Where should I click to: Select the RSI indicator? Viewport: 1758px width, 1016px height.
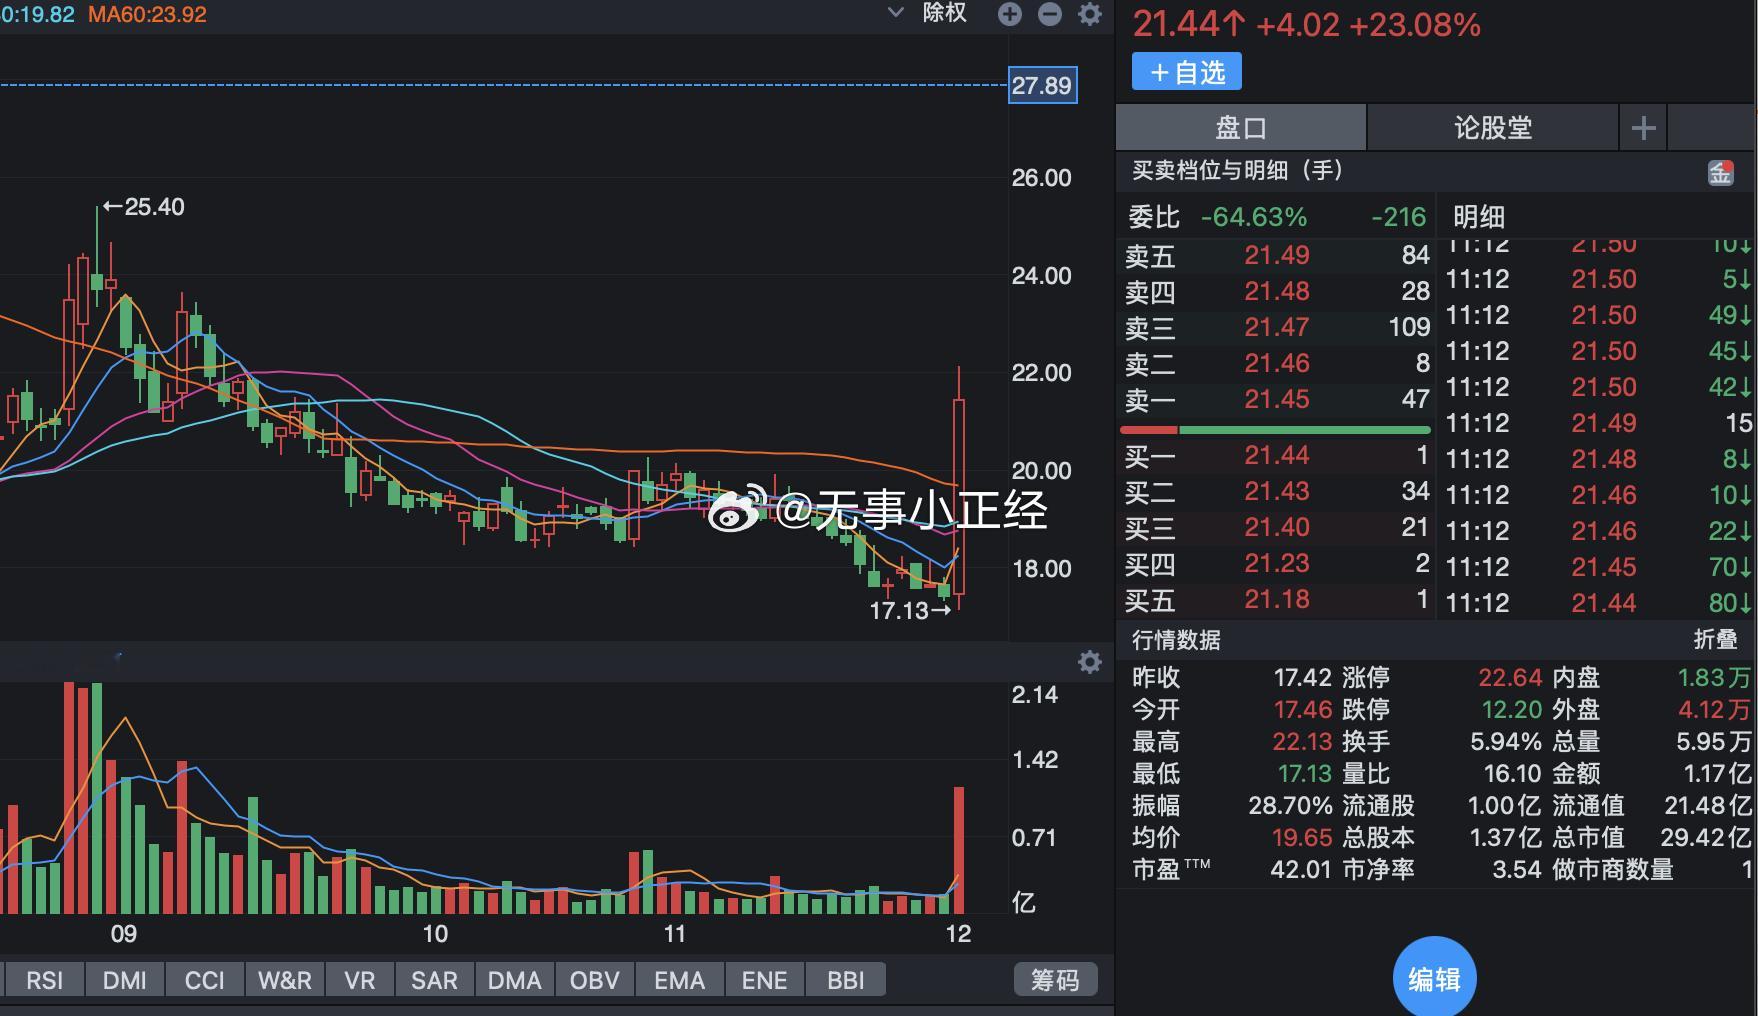click(44, 979)
